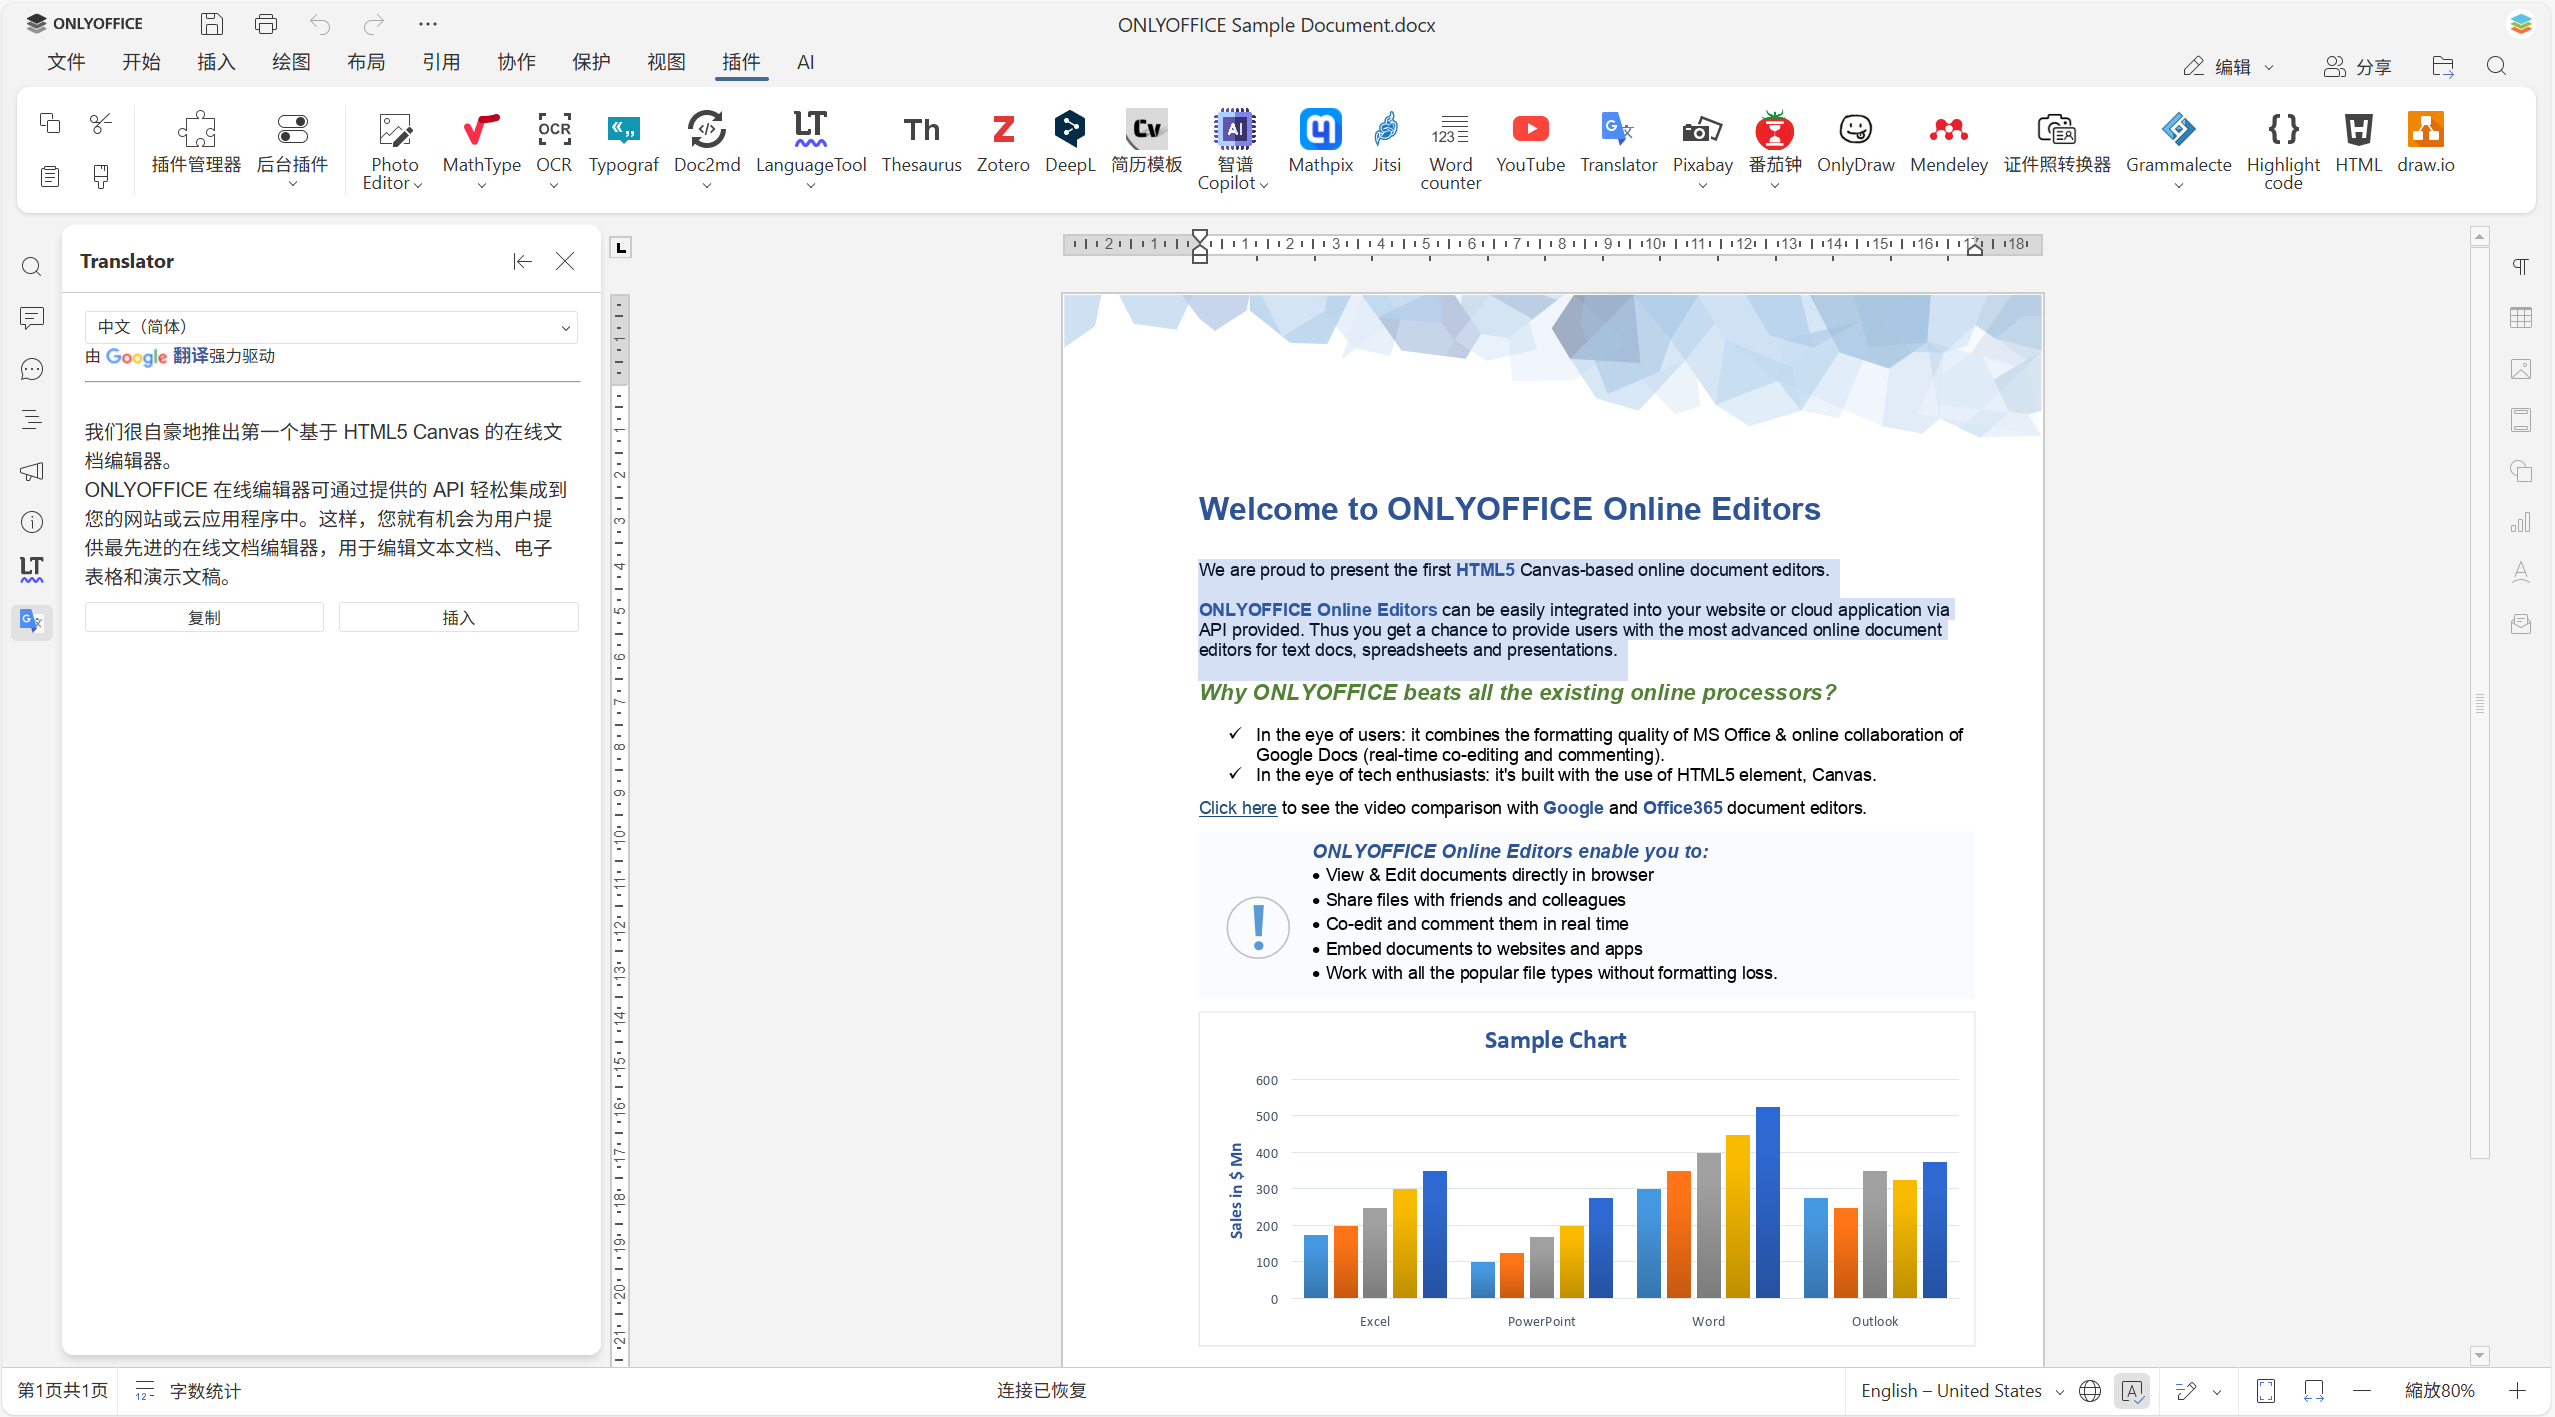The height and width of the screenshot is (1417, 2555).
Task: Toggle spell checking in status bar
Action: click(2131, 1391)
